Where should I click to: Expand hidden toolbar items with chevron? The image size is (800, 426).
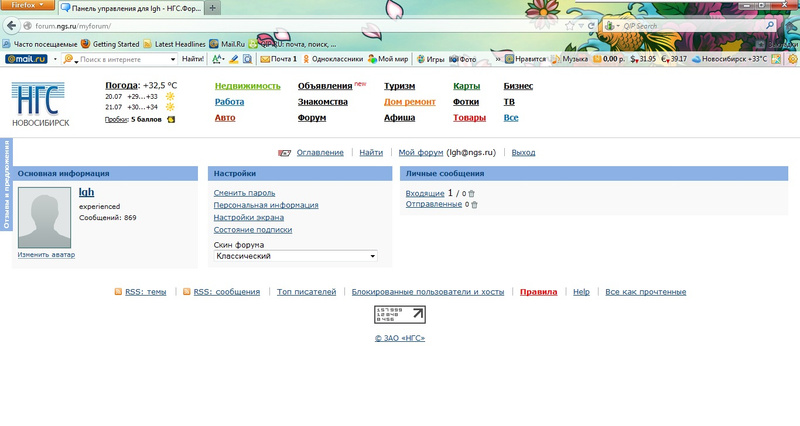[x=498, y=59]
